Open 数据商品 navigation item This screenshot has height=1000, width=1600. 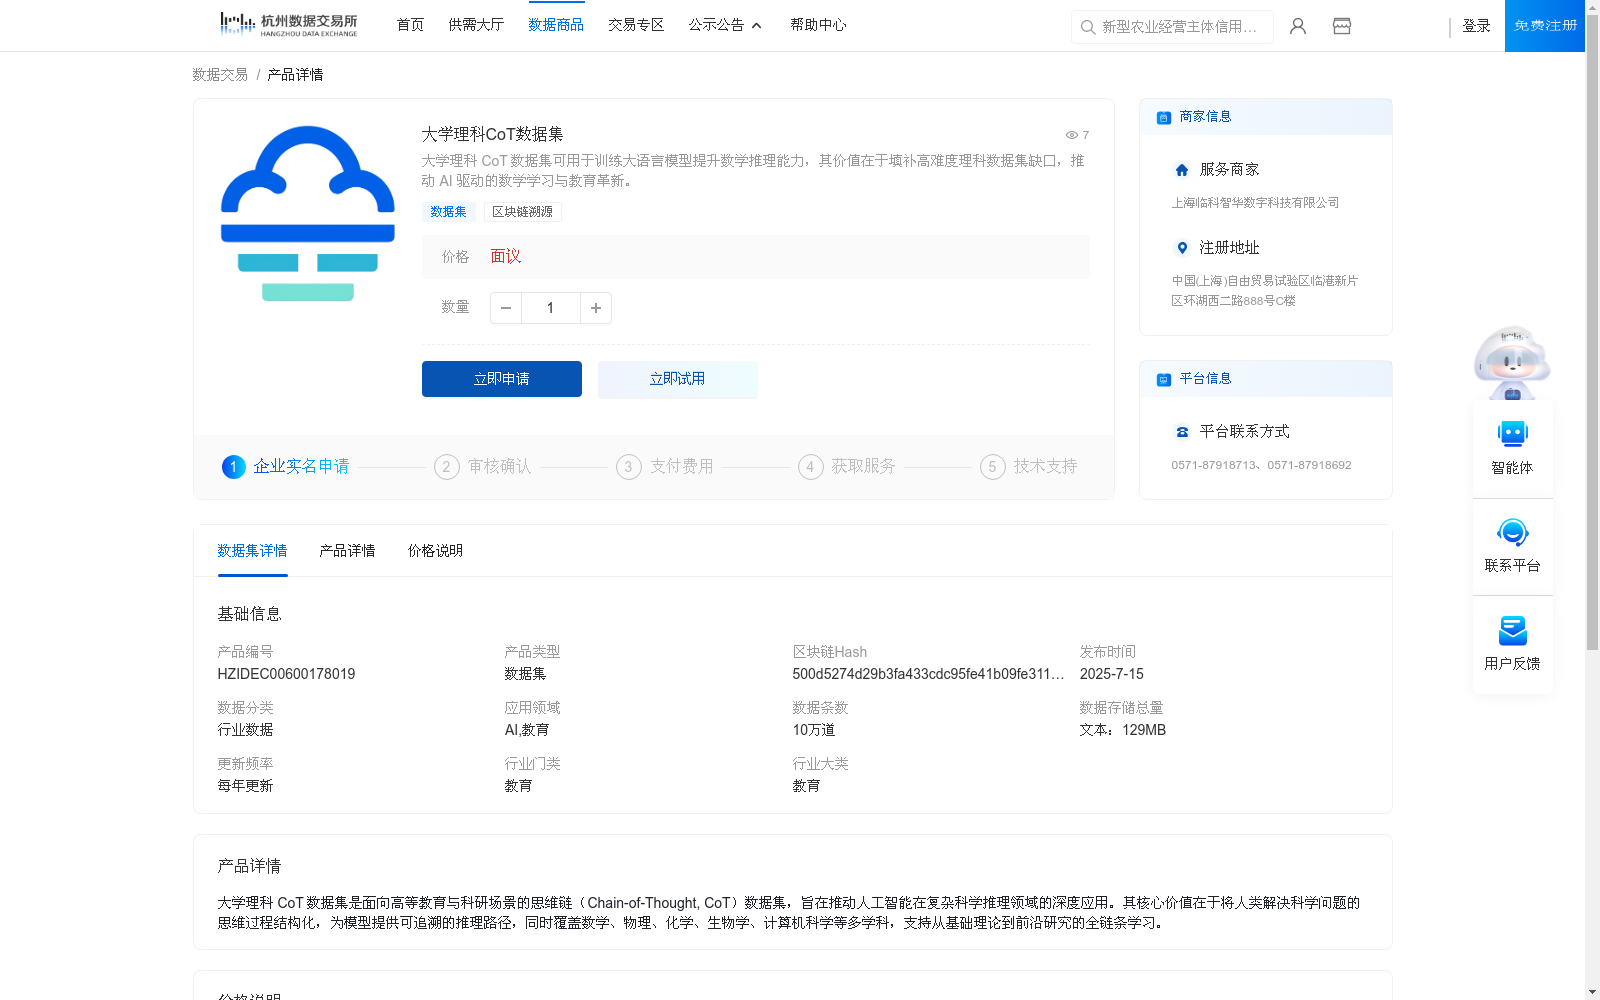pos(556,25)
